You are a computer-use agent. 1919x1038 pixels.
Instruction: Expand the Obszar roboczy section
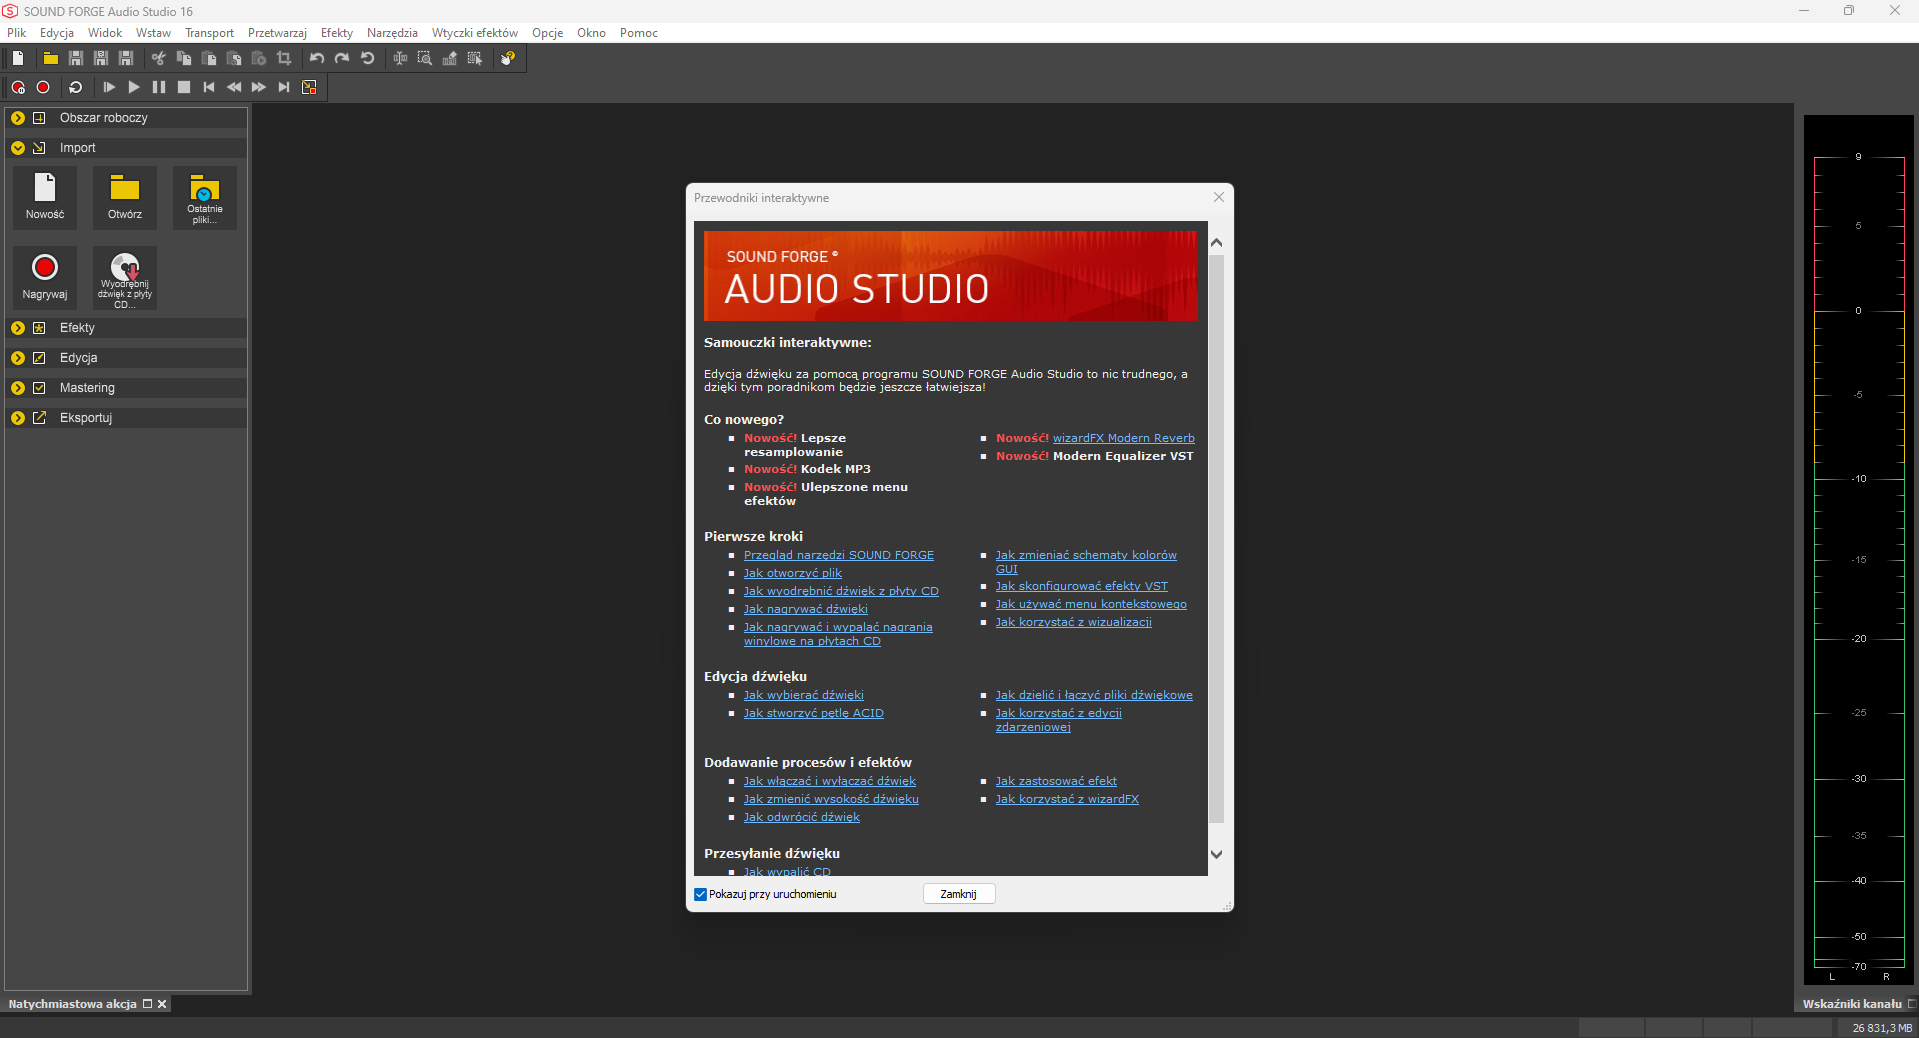pos(18,118)
